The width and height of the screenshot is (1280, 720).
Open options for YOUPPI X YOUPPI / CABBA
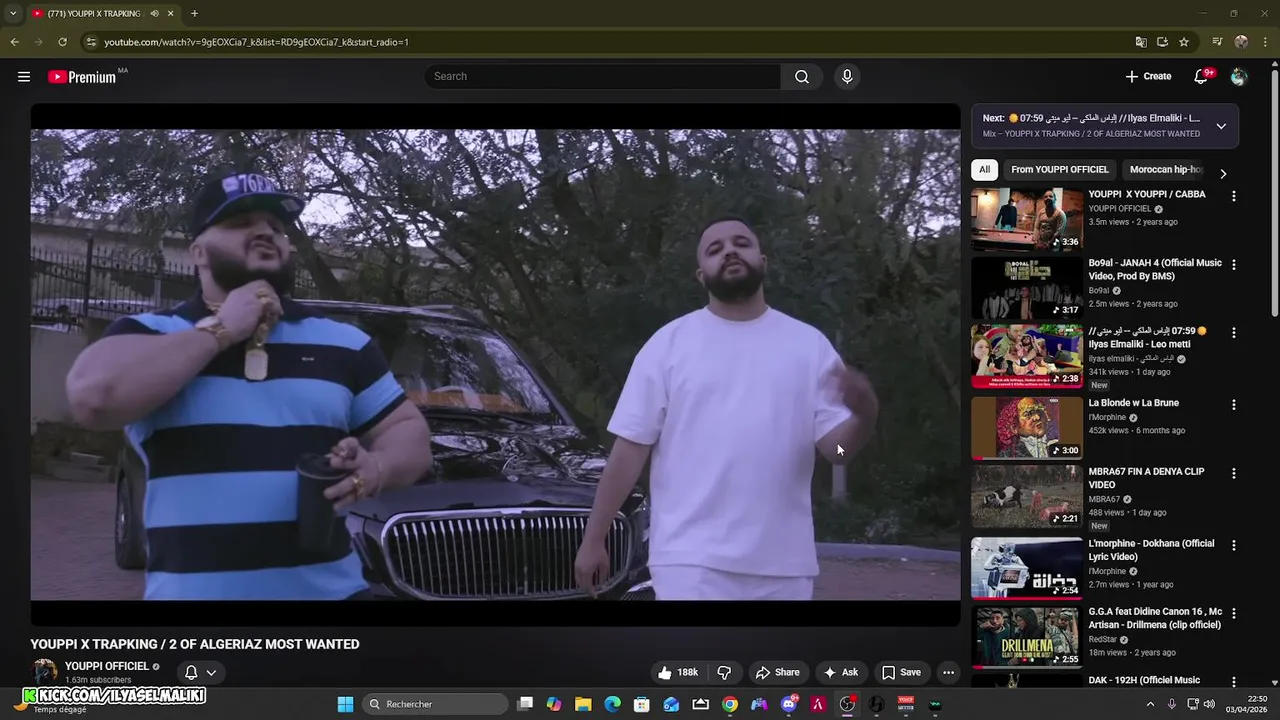click(x=1233, y=196)
